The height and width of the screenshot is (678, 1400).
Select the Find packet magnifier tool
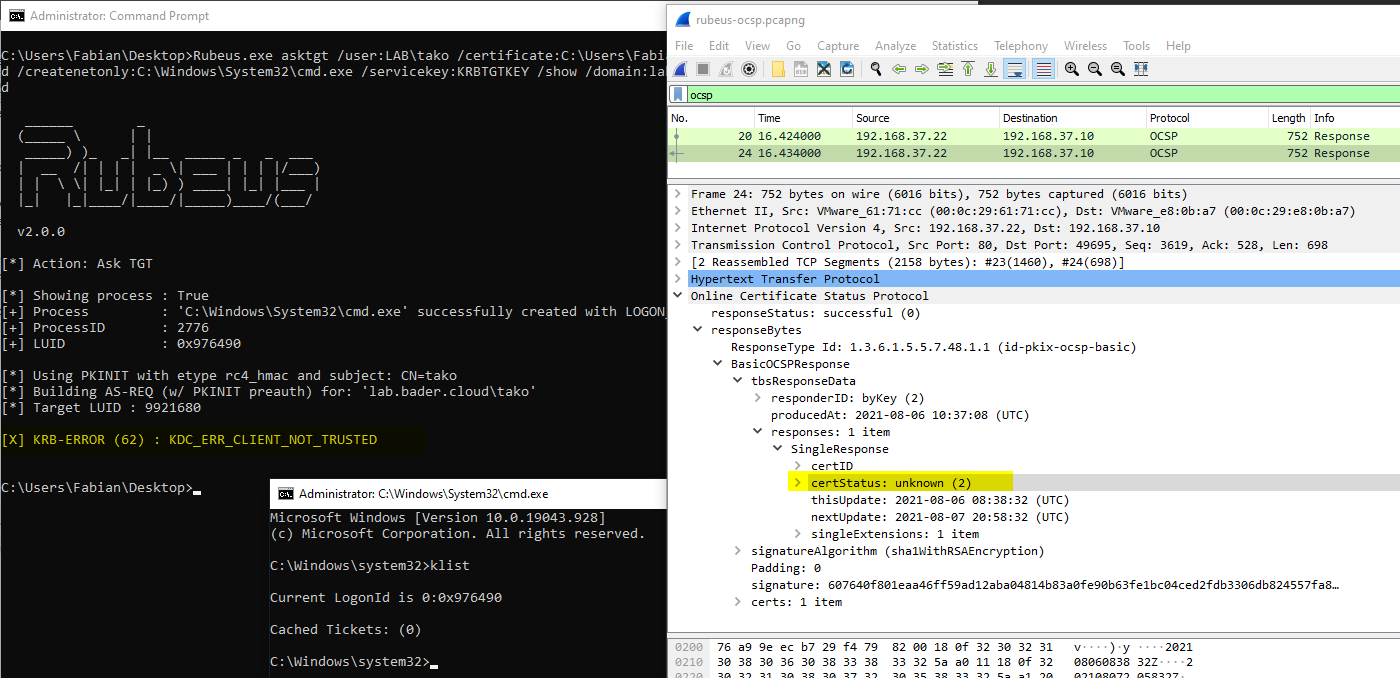point(877,68)
